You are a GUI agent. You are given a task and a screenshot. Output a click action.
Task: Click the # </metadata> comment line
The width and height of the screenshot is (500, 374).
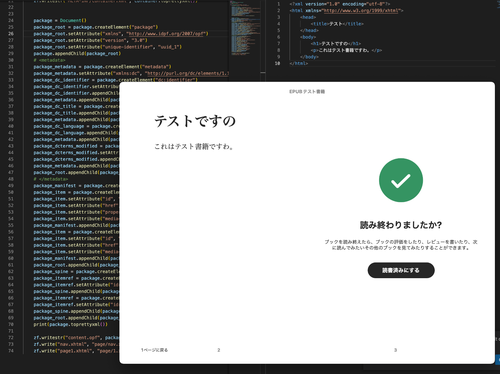click(51, 179)
